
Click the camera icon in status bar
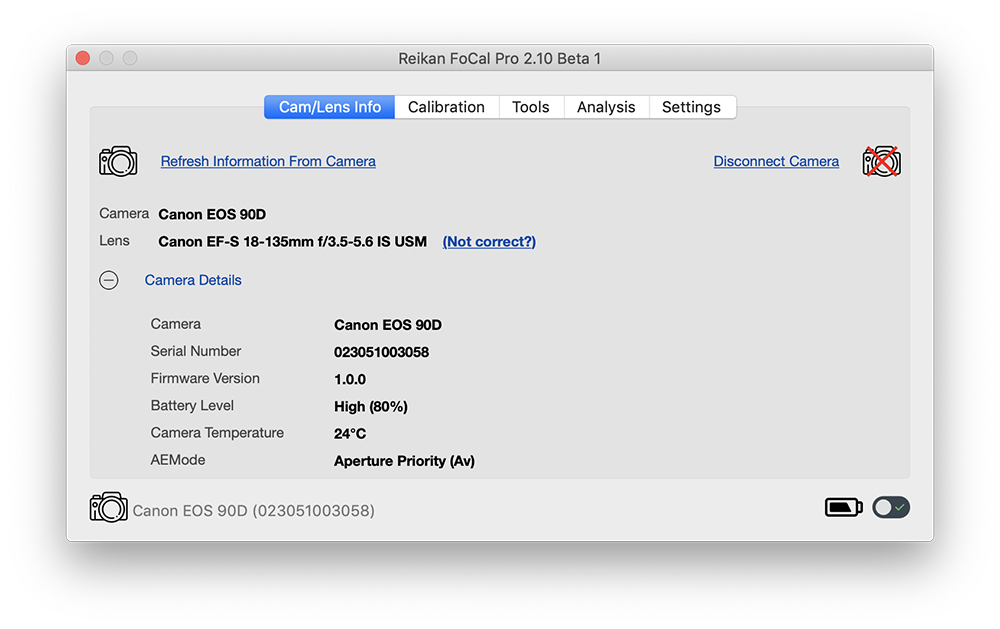pyautogui.click(x=108, y=507)
